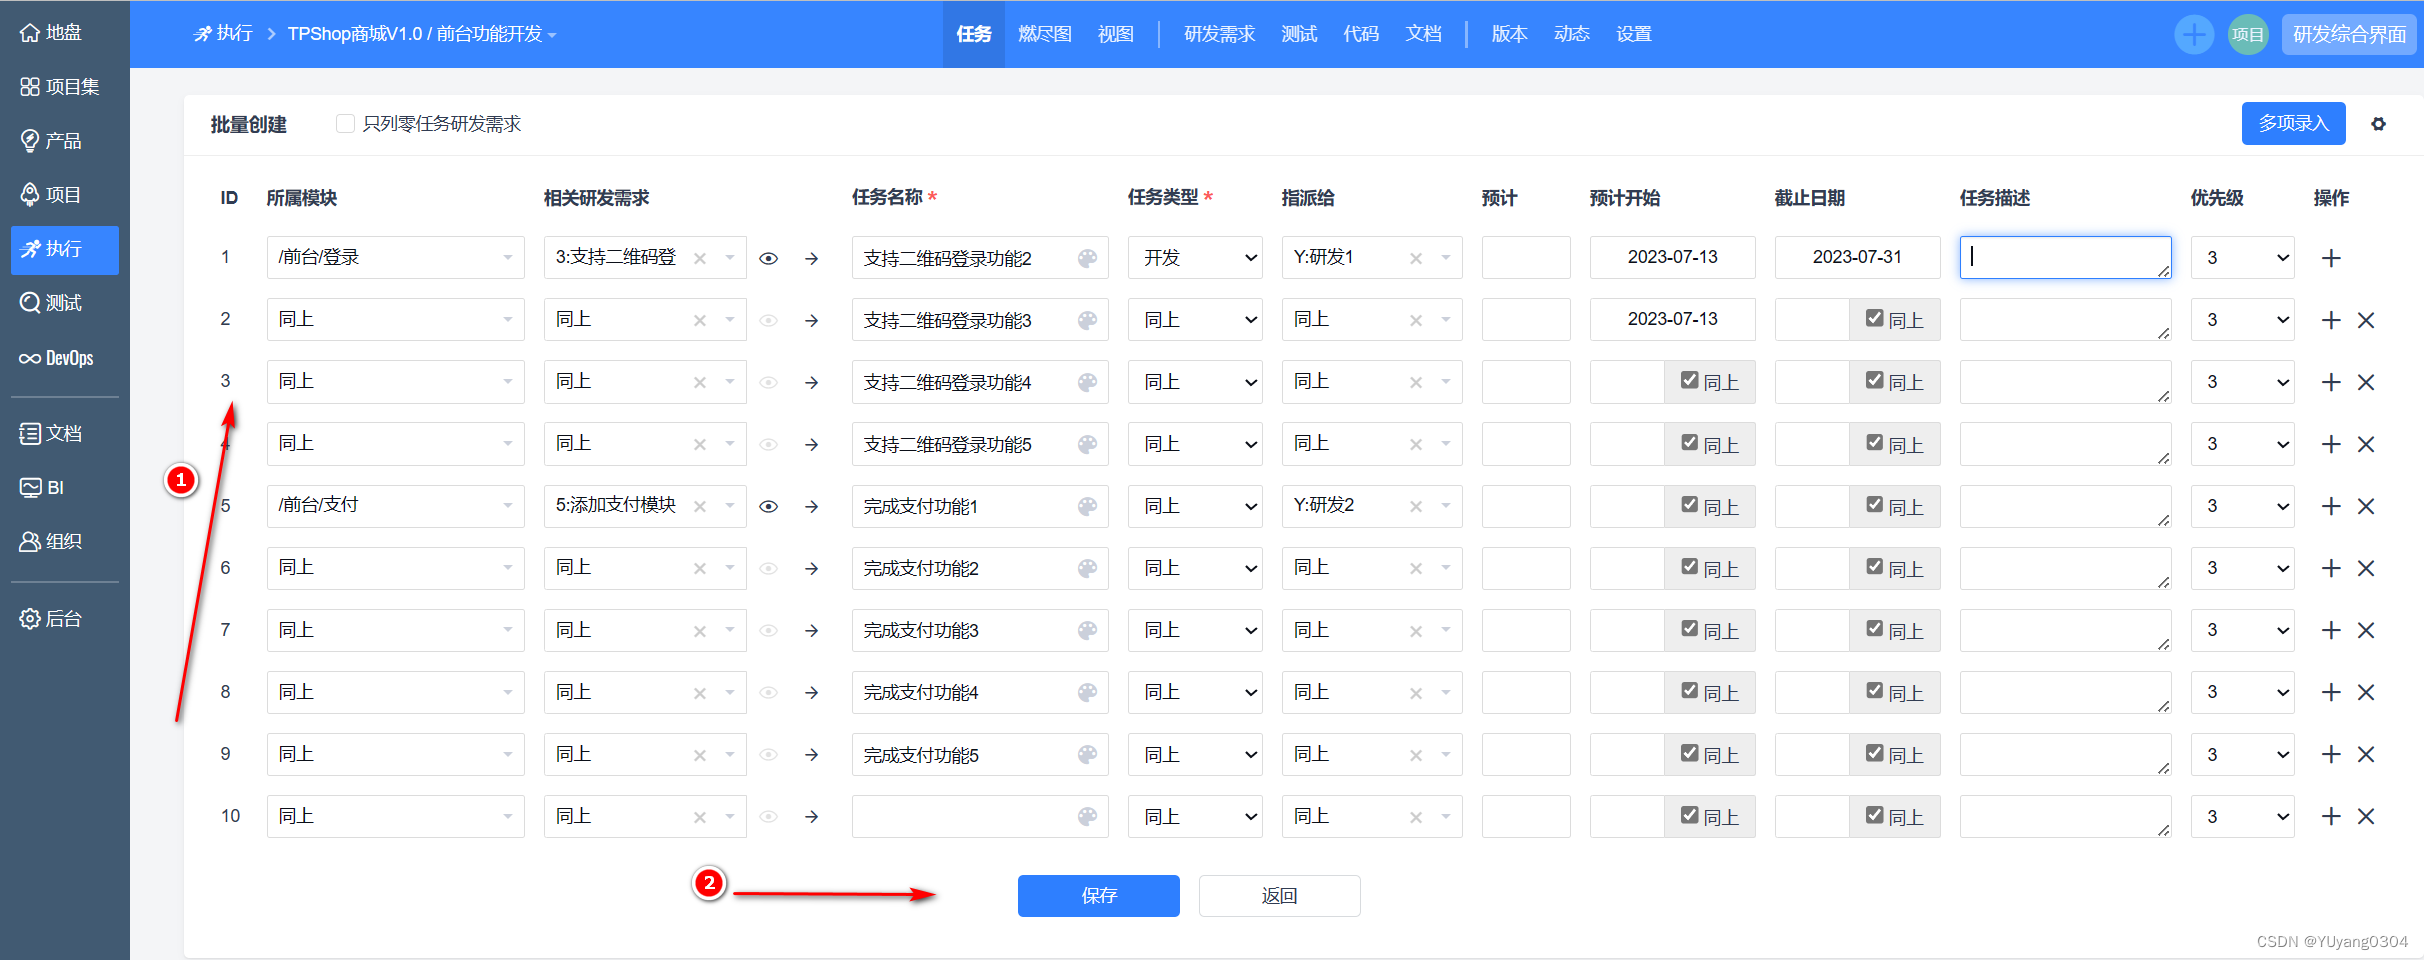Click the 保存 button

1099,896
